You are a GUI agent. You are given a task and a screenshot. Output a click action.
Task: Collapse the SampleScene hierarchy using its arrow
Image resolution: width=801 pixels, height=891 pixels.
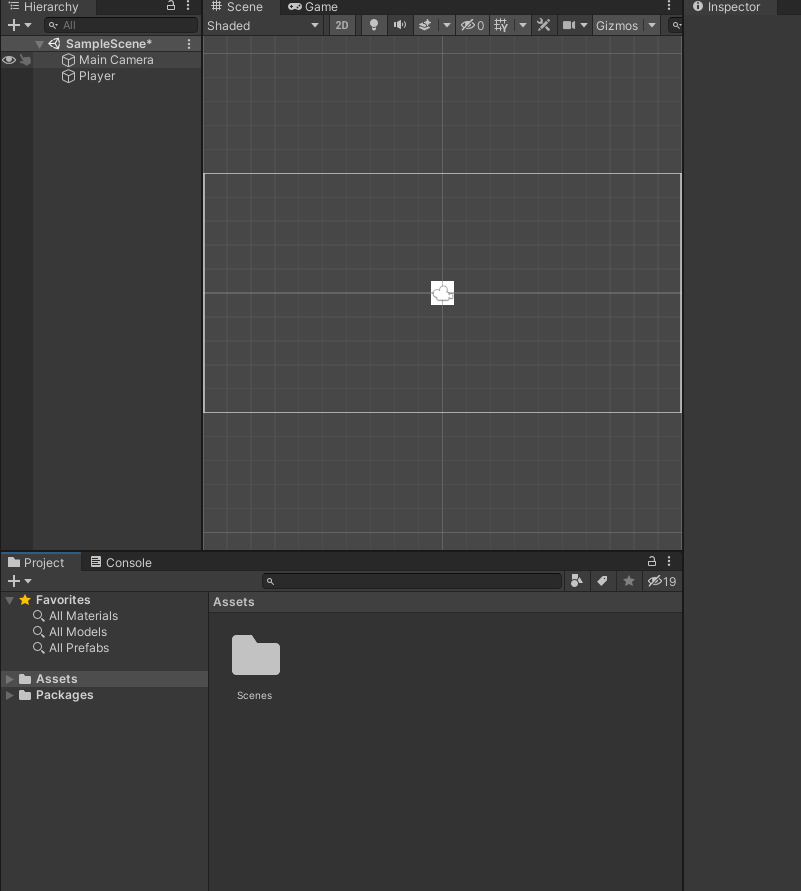(38, 43)
